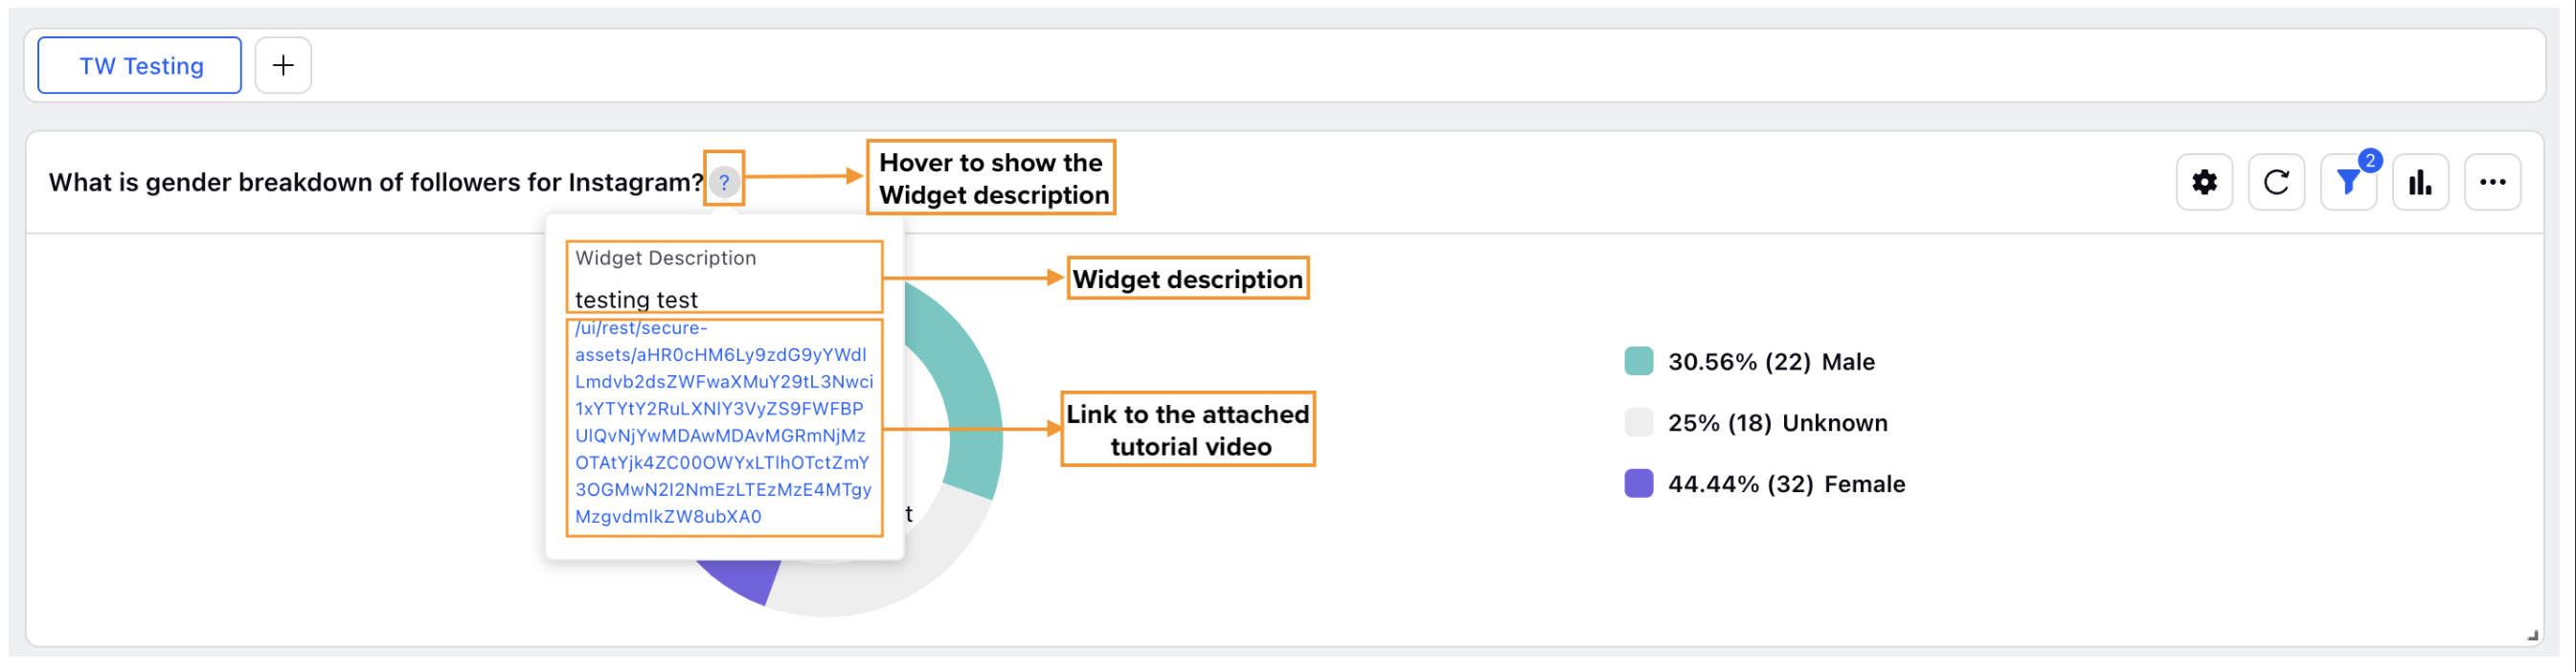Select the 25% (18) Unknown legend label

coord(1777,423)
